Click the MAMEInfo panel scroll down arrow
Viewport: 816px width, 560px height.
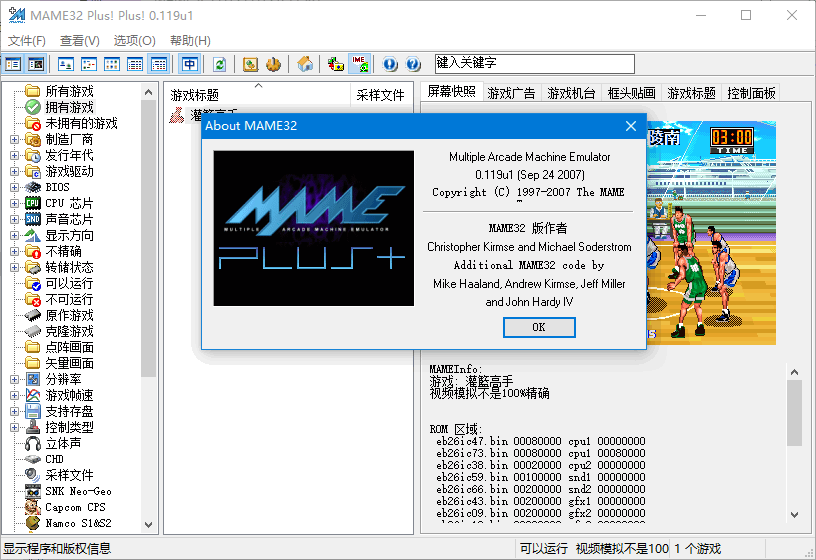point(794,515)
